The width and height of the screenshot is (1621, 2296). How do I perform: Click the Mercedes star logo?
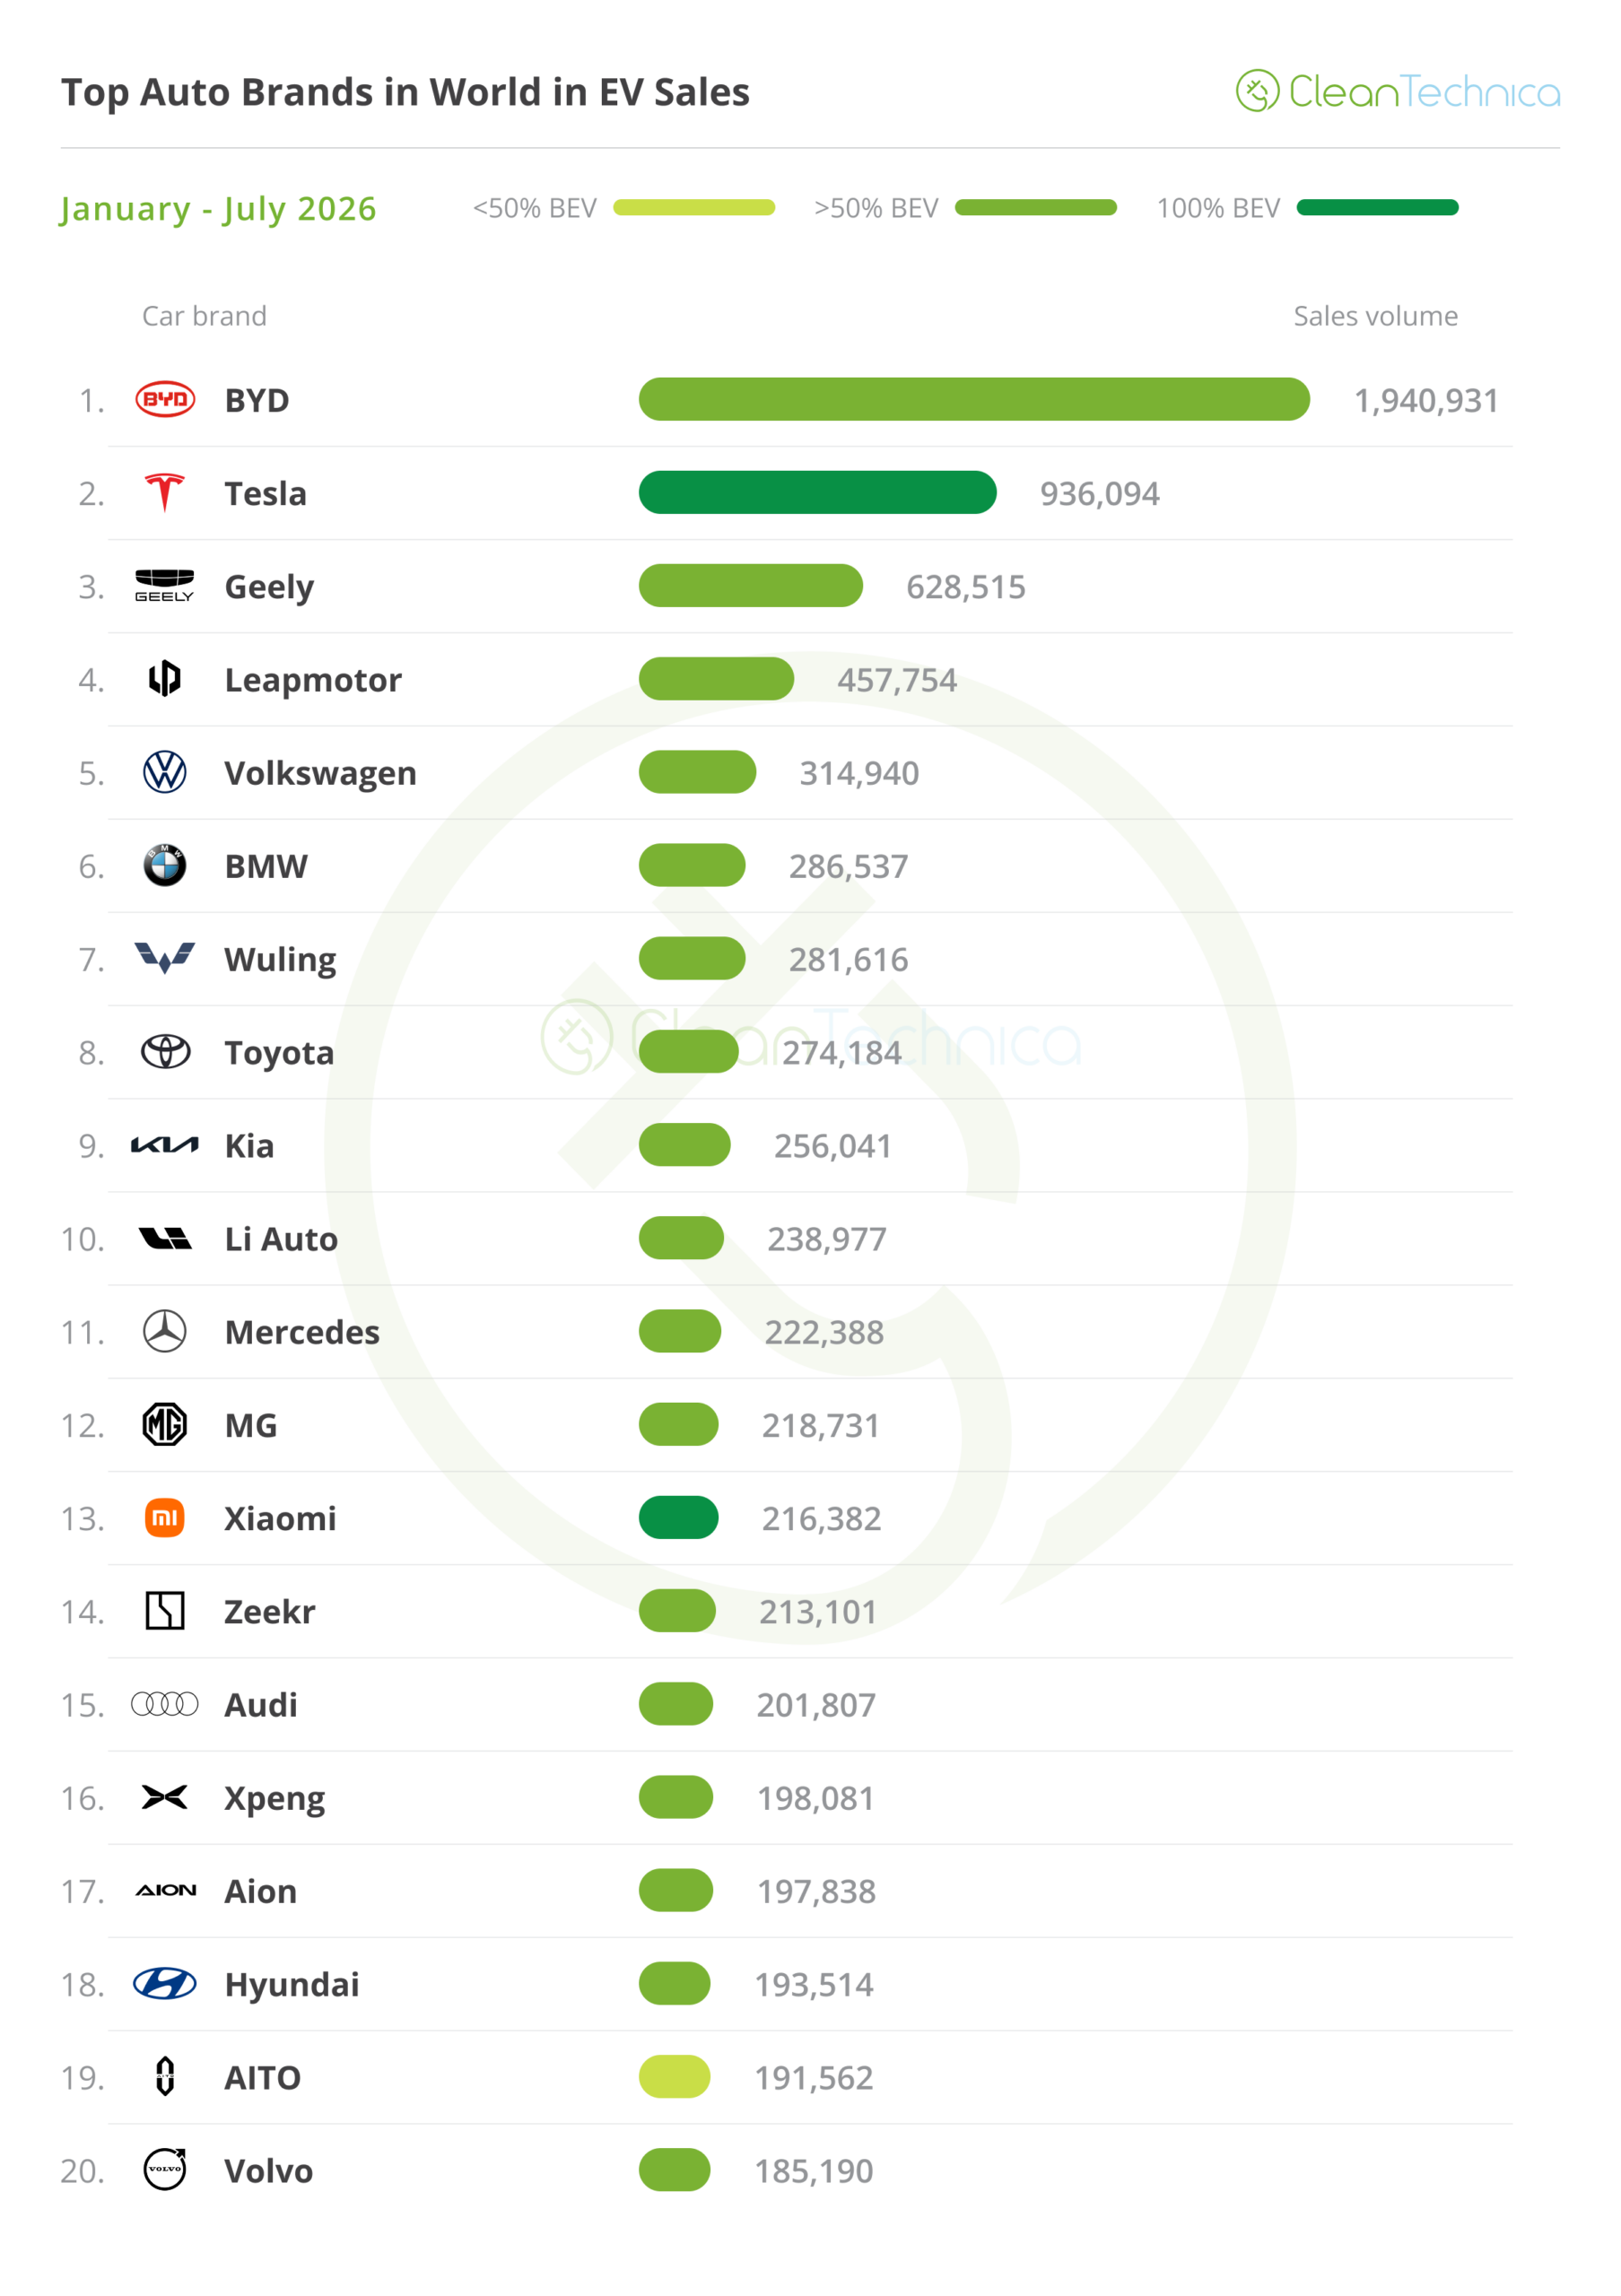(165, 1332)
